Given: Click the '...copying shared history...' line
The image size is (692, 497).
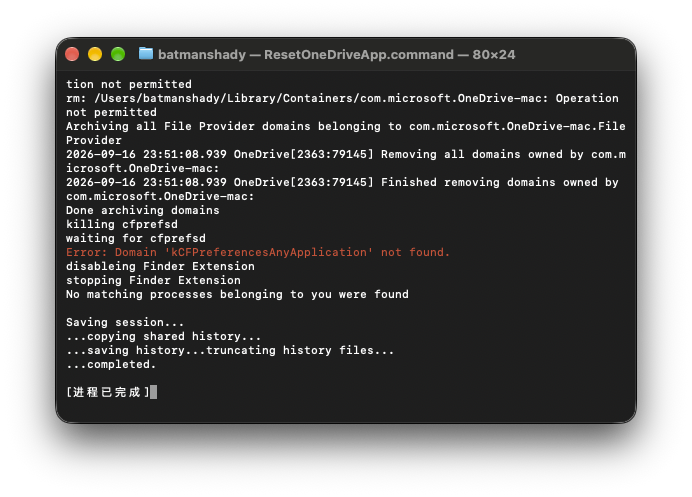Looking at the screenshot, I should point(164,336).
